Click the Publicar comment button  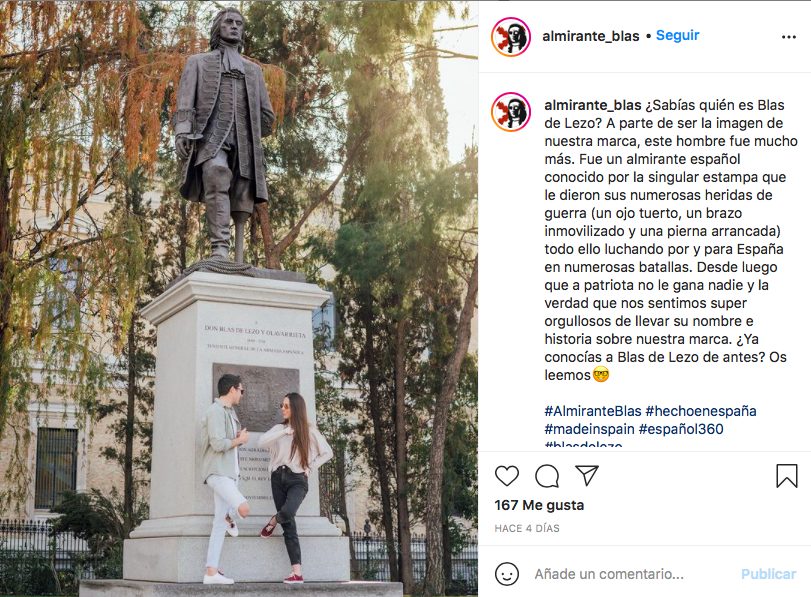point(768,574)
